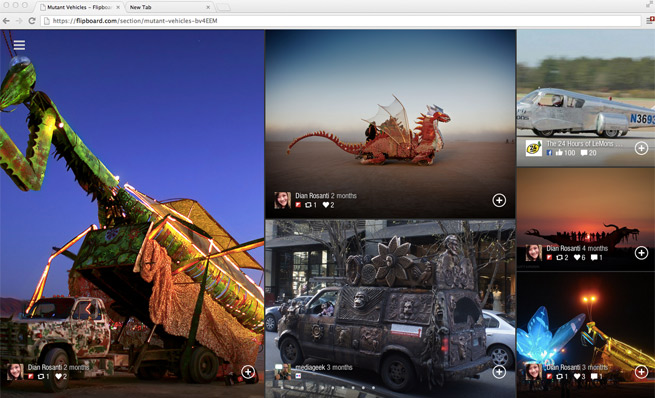655x398 pixels.
Task: Open the red dragon vehicle photo
Action: pyautogui.click(x=390, y=124)
